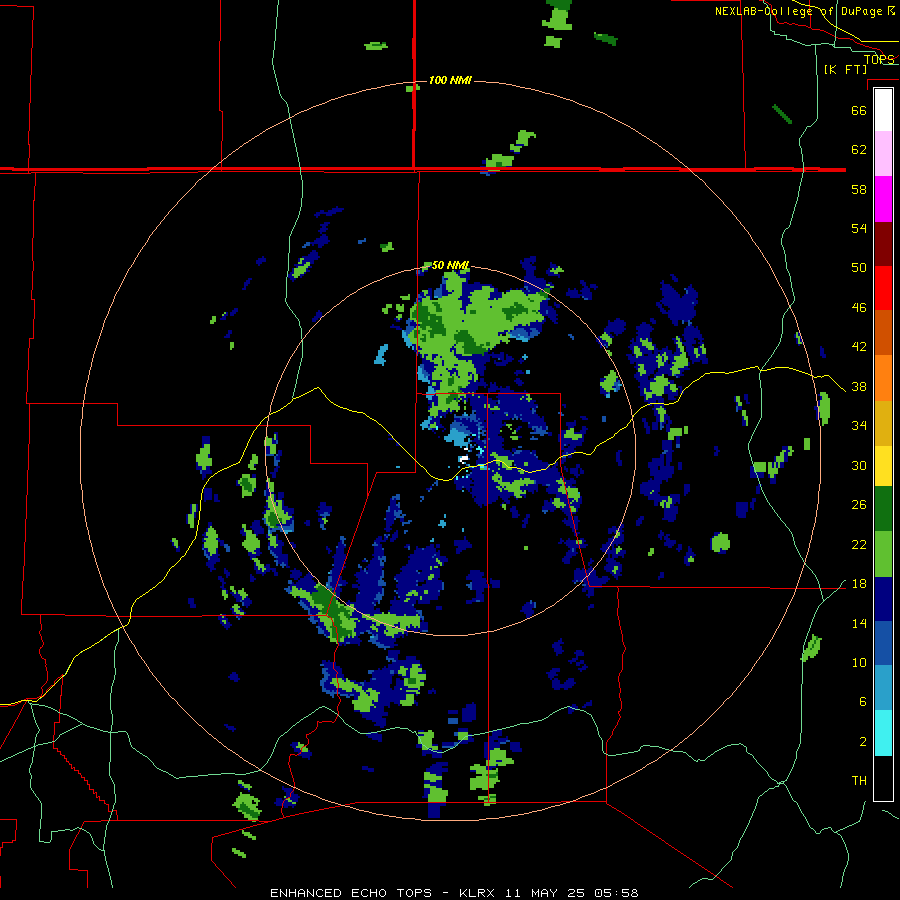
Task: Click the 26 legend value
Action: [859, 505]
